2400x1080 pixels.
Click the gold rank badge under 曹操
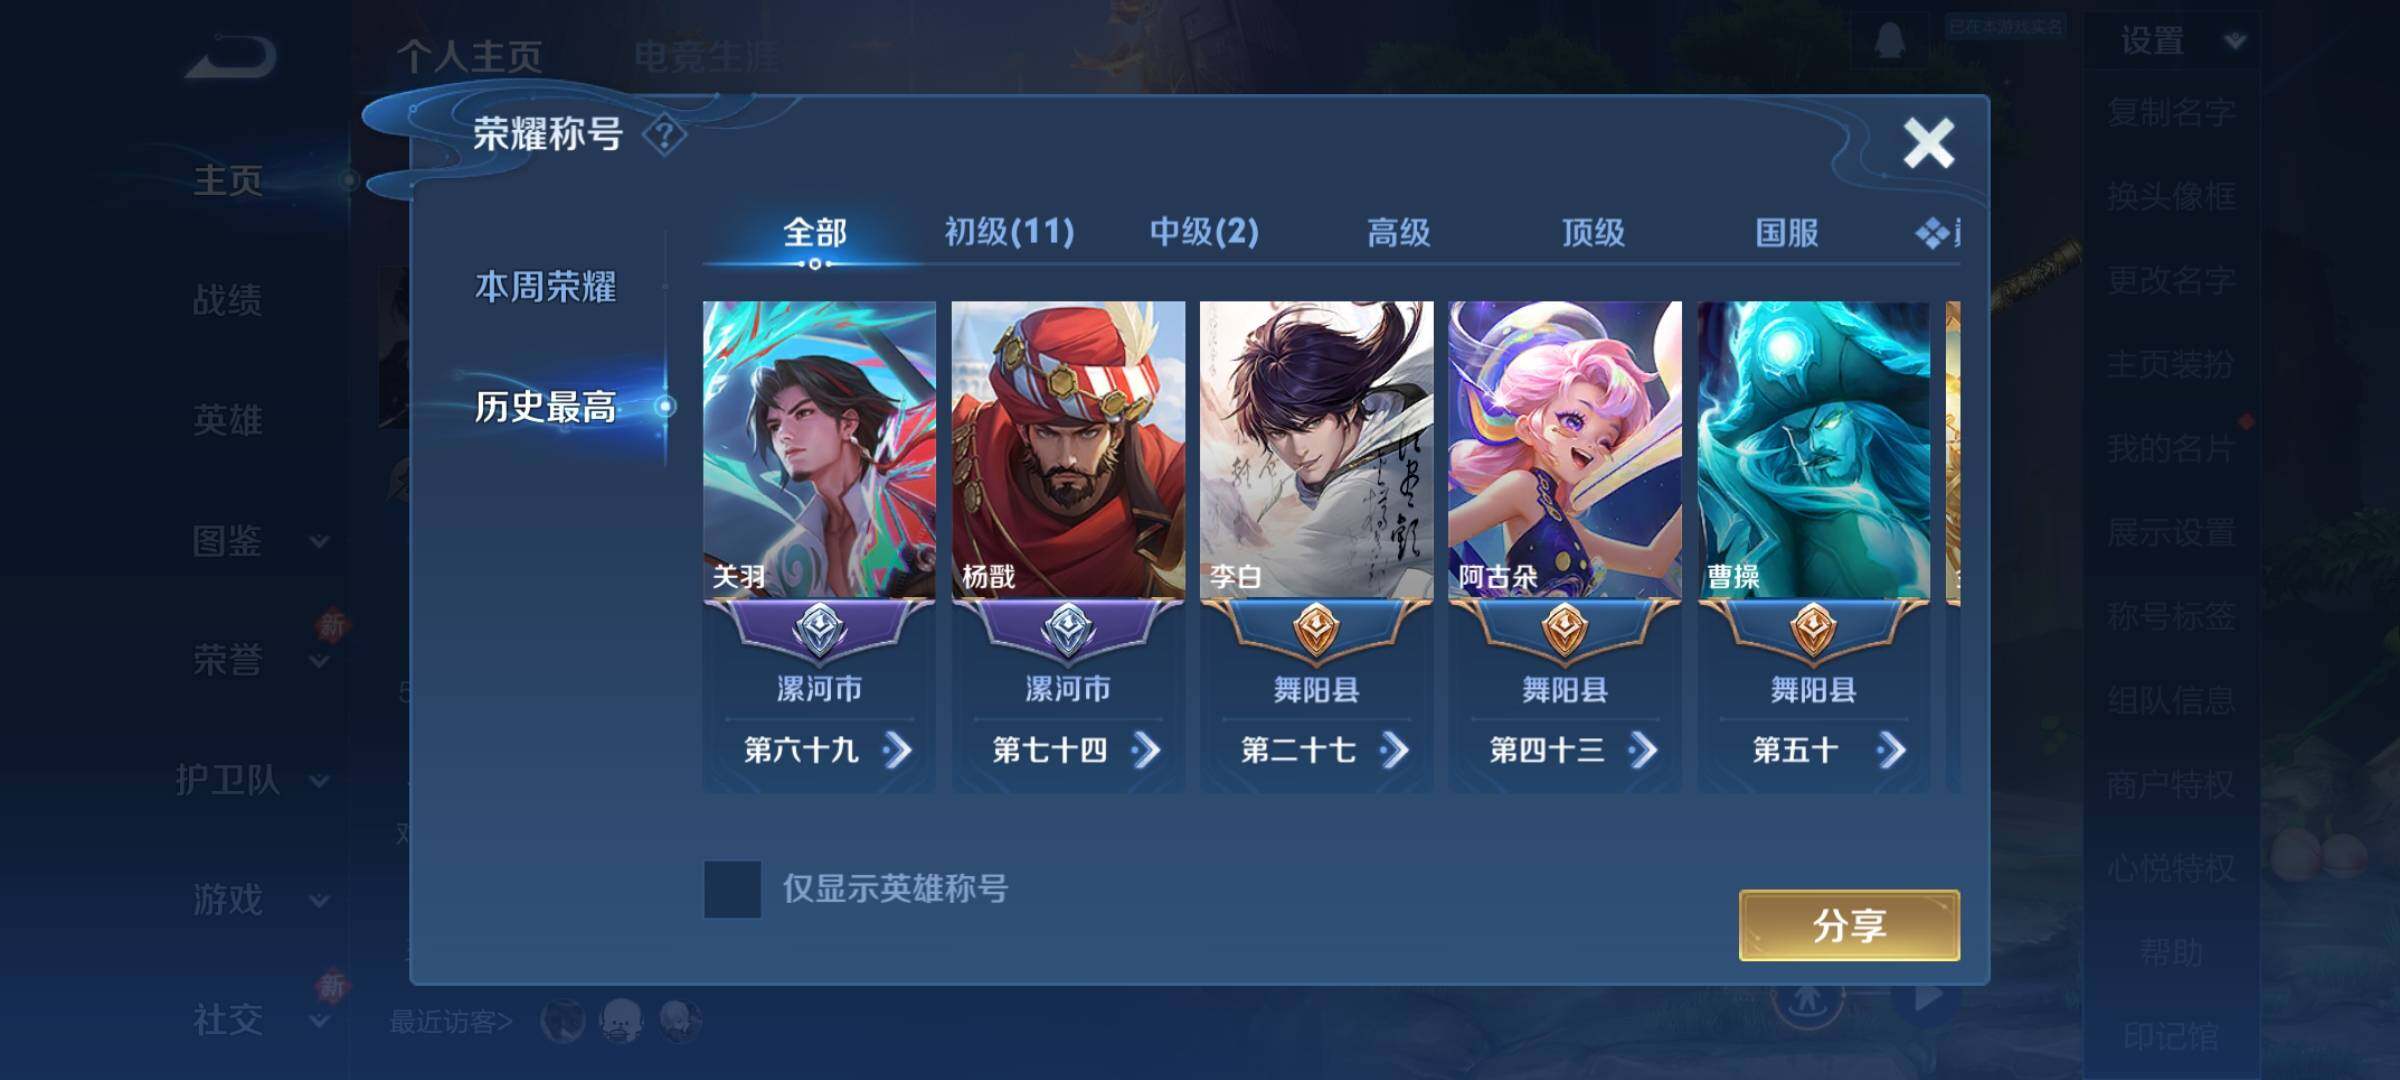[x=1813, y=630]
